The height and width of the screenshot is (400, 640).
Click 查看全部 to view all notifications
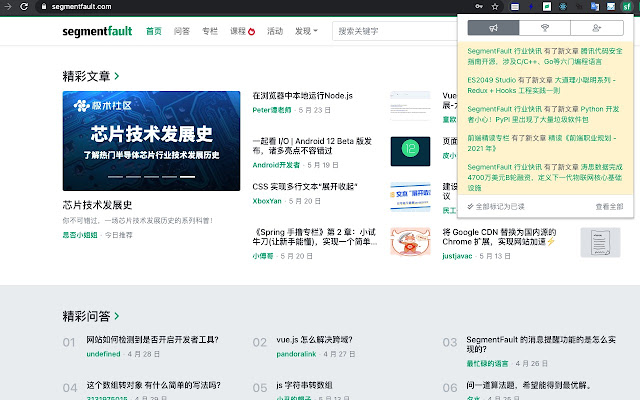[x=608, y=206]
